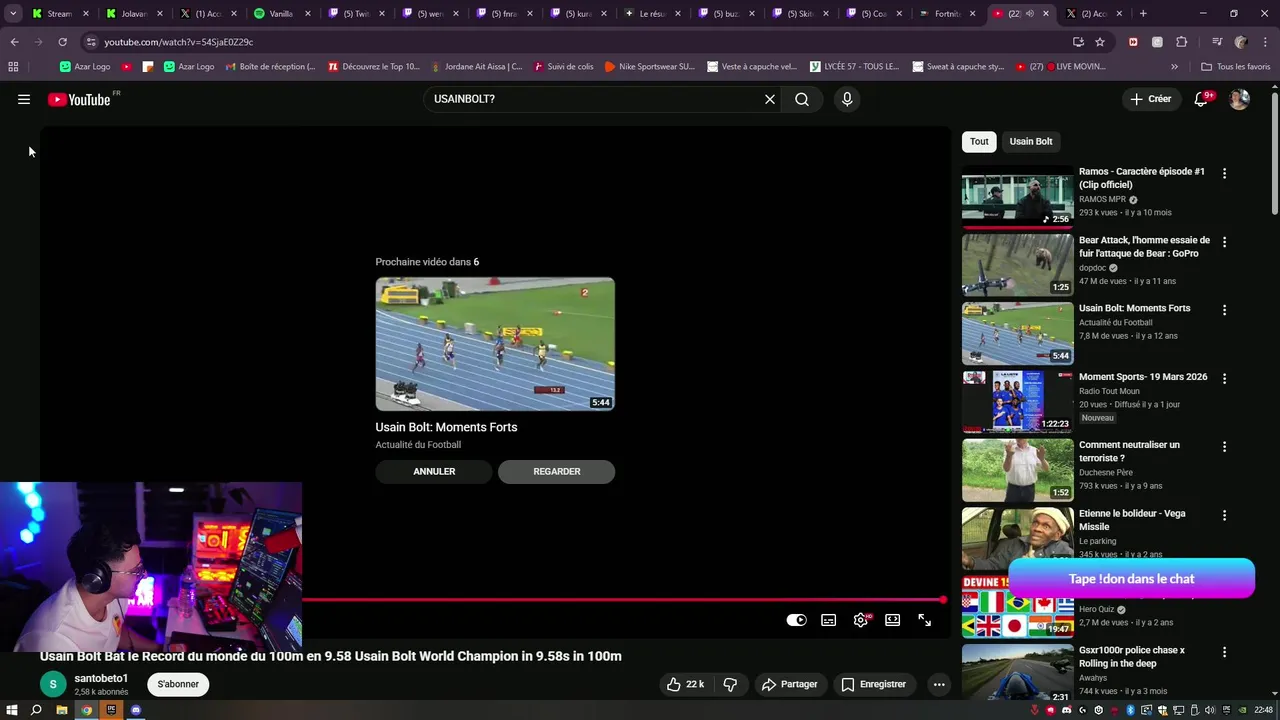
Task: Go back in browser history
Action: (x=14, y=42)
